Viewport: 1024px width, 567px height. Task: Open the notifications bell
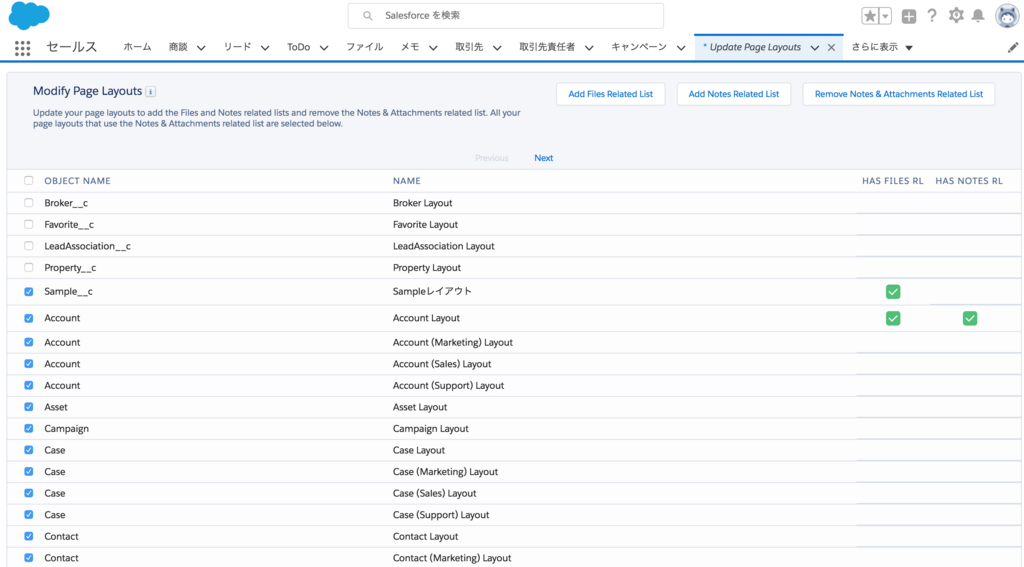tap(978, 16)
